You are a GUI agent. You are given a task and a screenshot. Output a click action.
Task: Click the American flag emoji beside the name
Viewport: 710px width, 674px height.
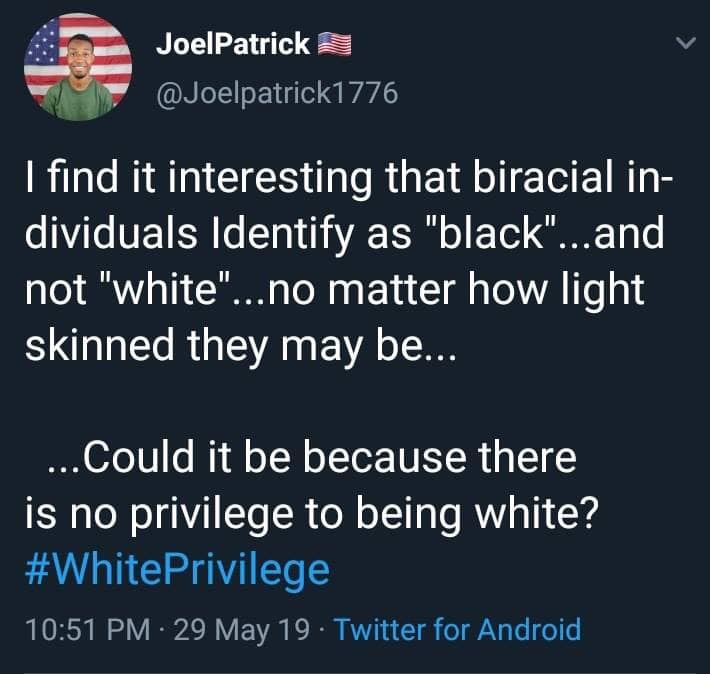pos(335,44)
